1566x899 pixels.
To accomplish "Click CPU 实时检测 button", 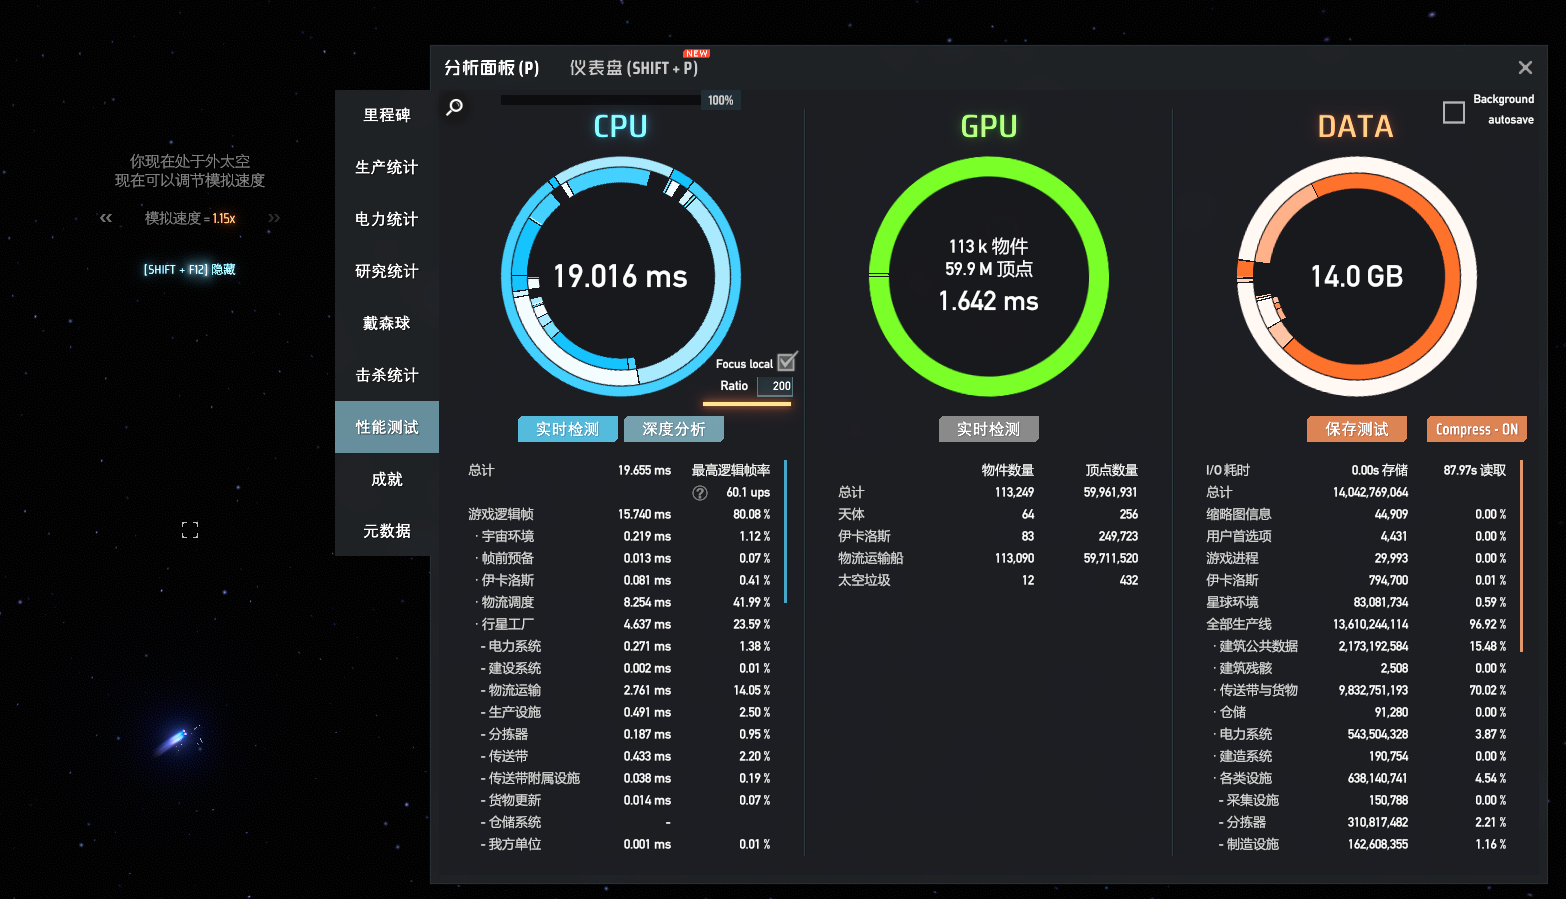I will tap(568, 429).
